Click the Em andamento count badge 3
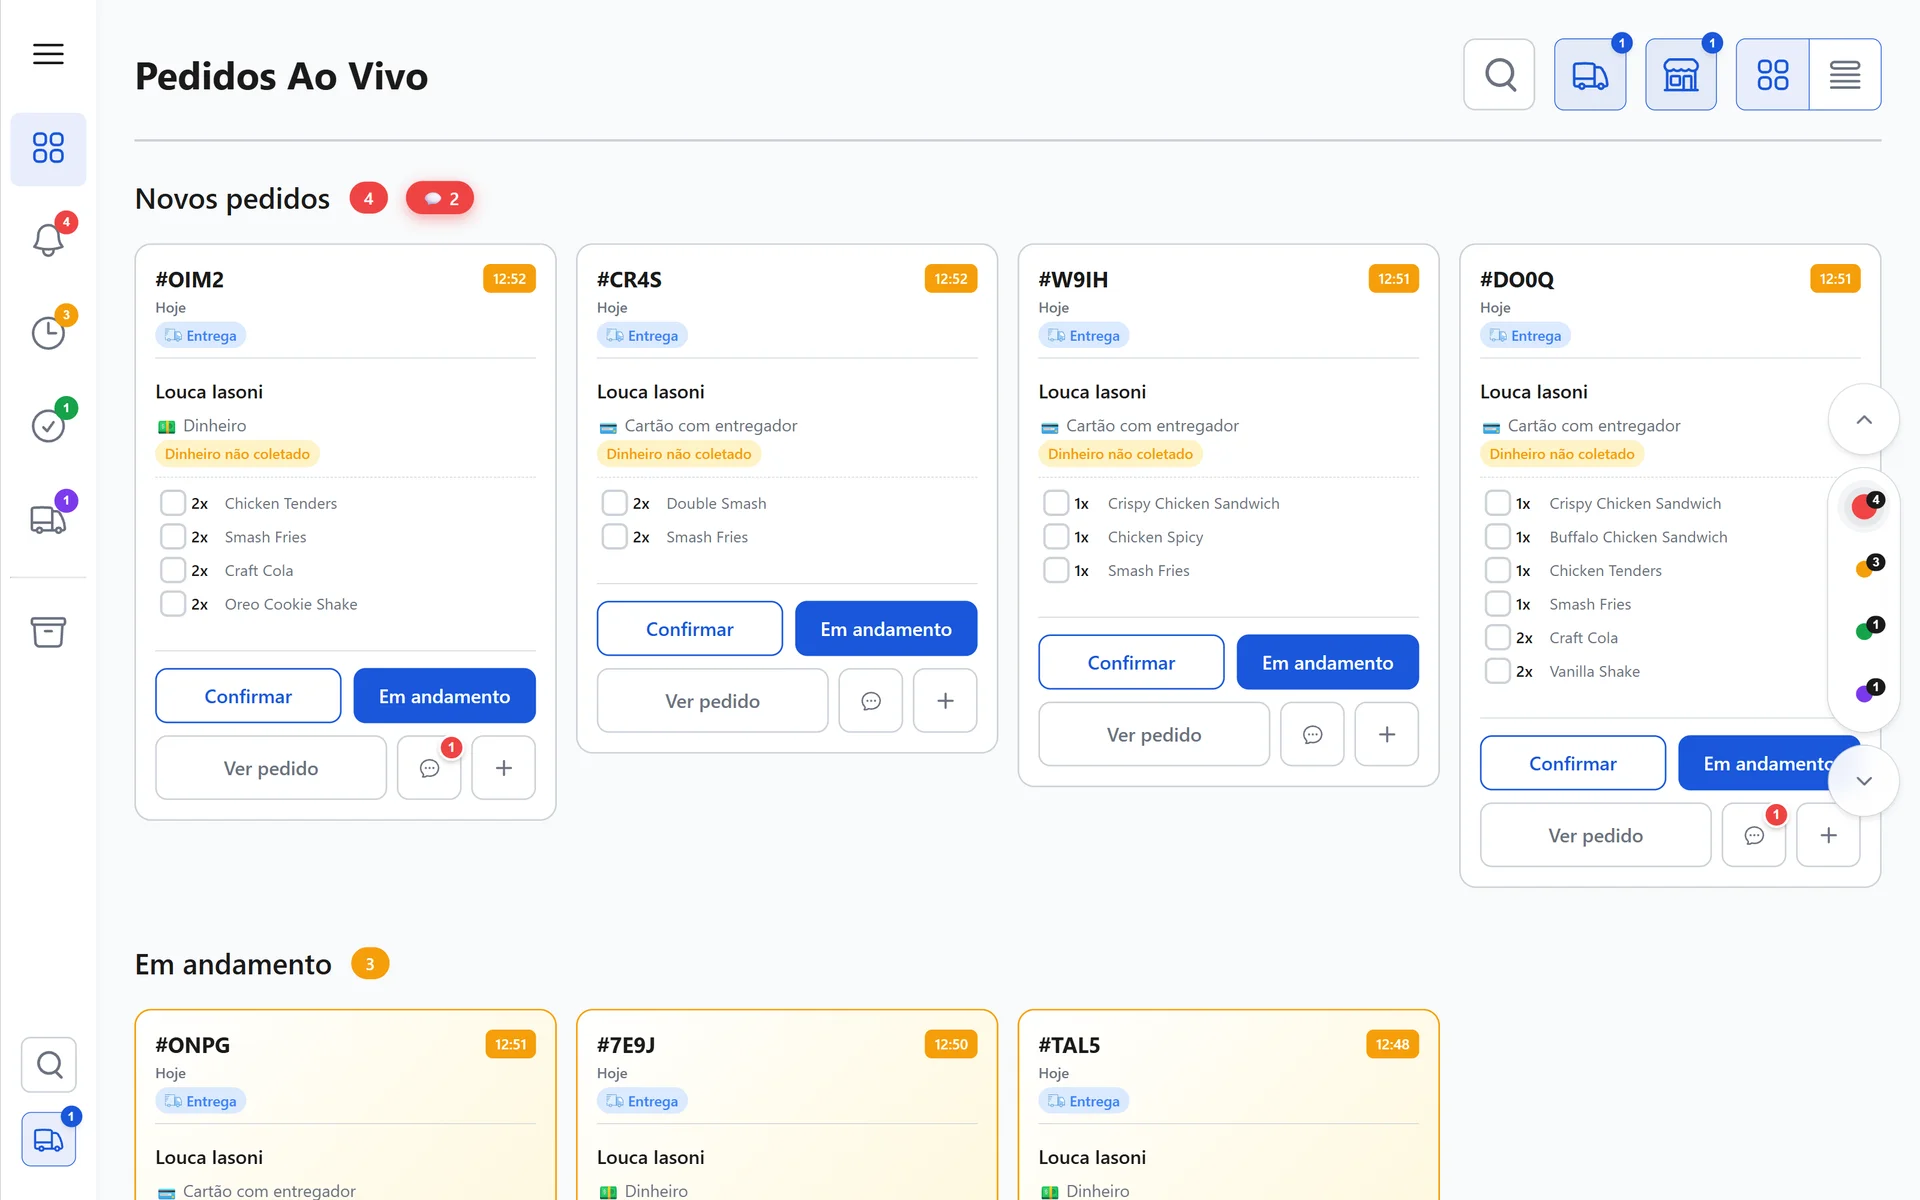 [x=370, y=964]
